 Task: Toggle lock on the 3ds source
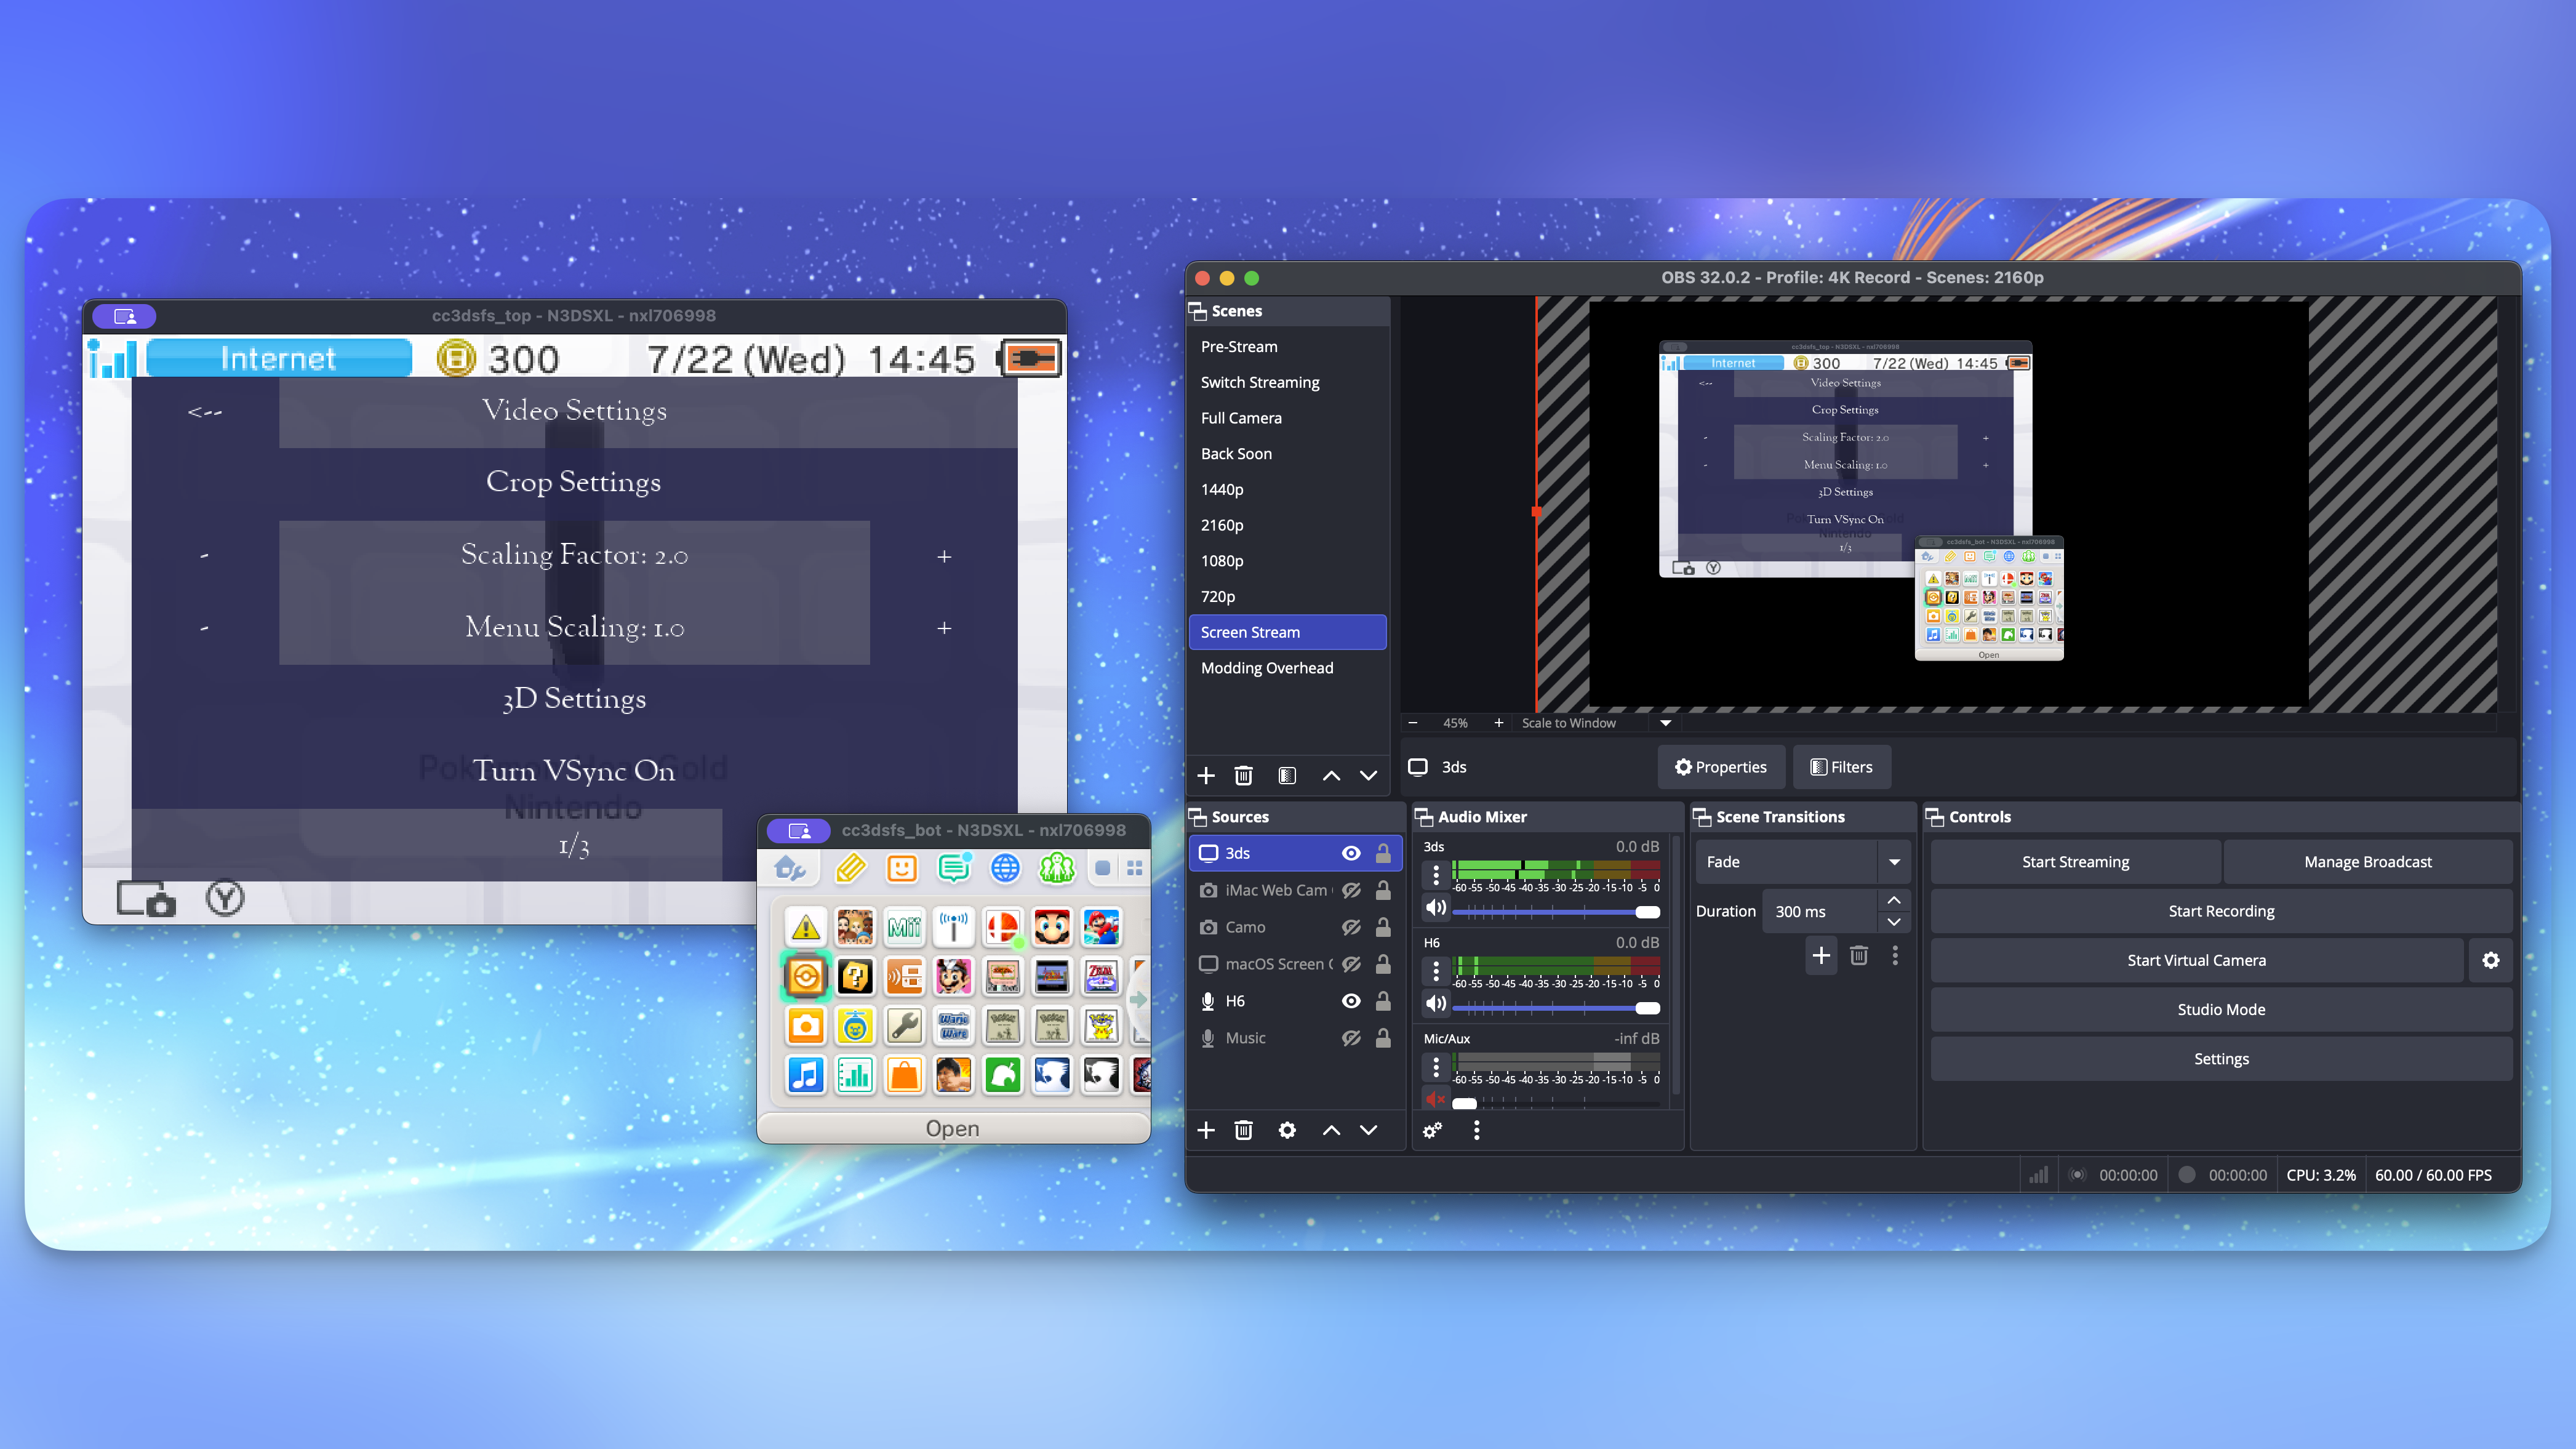[x=1383, y=853]
